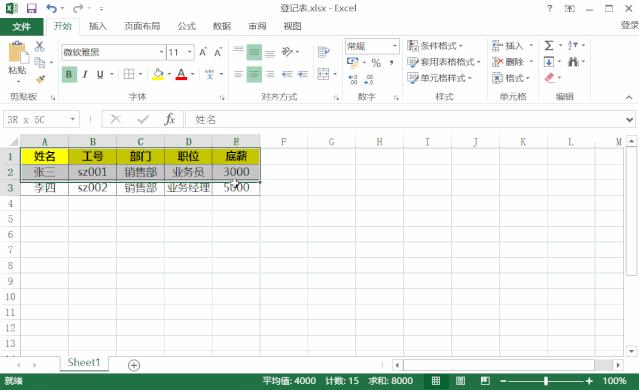Apply red font color A
The height and width of the screenshot is (390, 639).
pyautogui.click(x=181, y=74)
